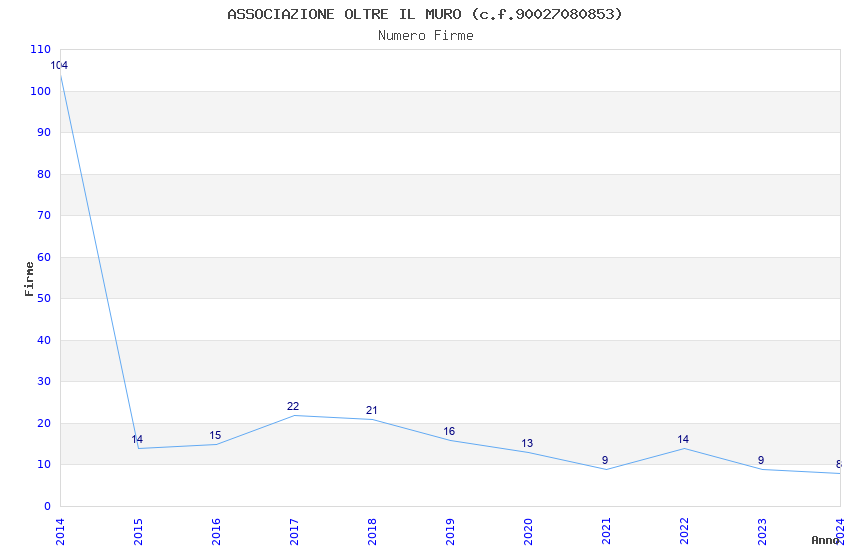Select the data label 16 above 2019
This screenshot has height=550, width=850.
coord(449,431)
